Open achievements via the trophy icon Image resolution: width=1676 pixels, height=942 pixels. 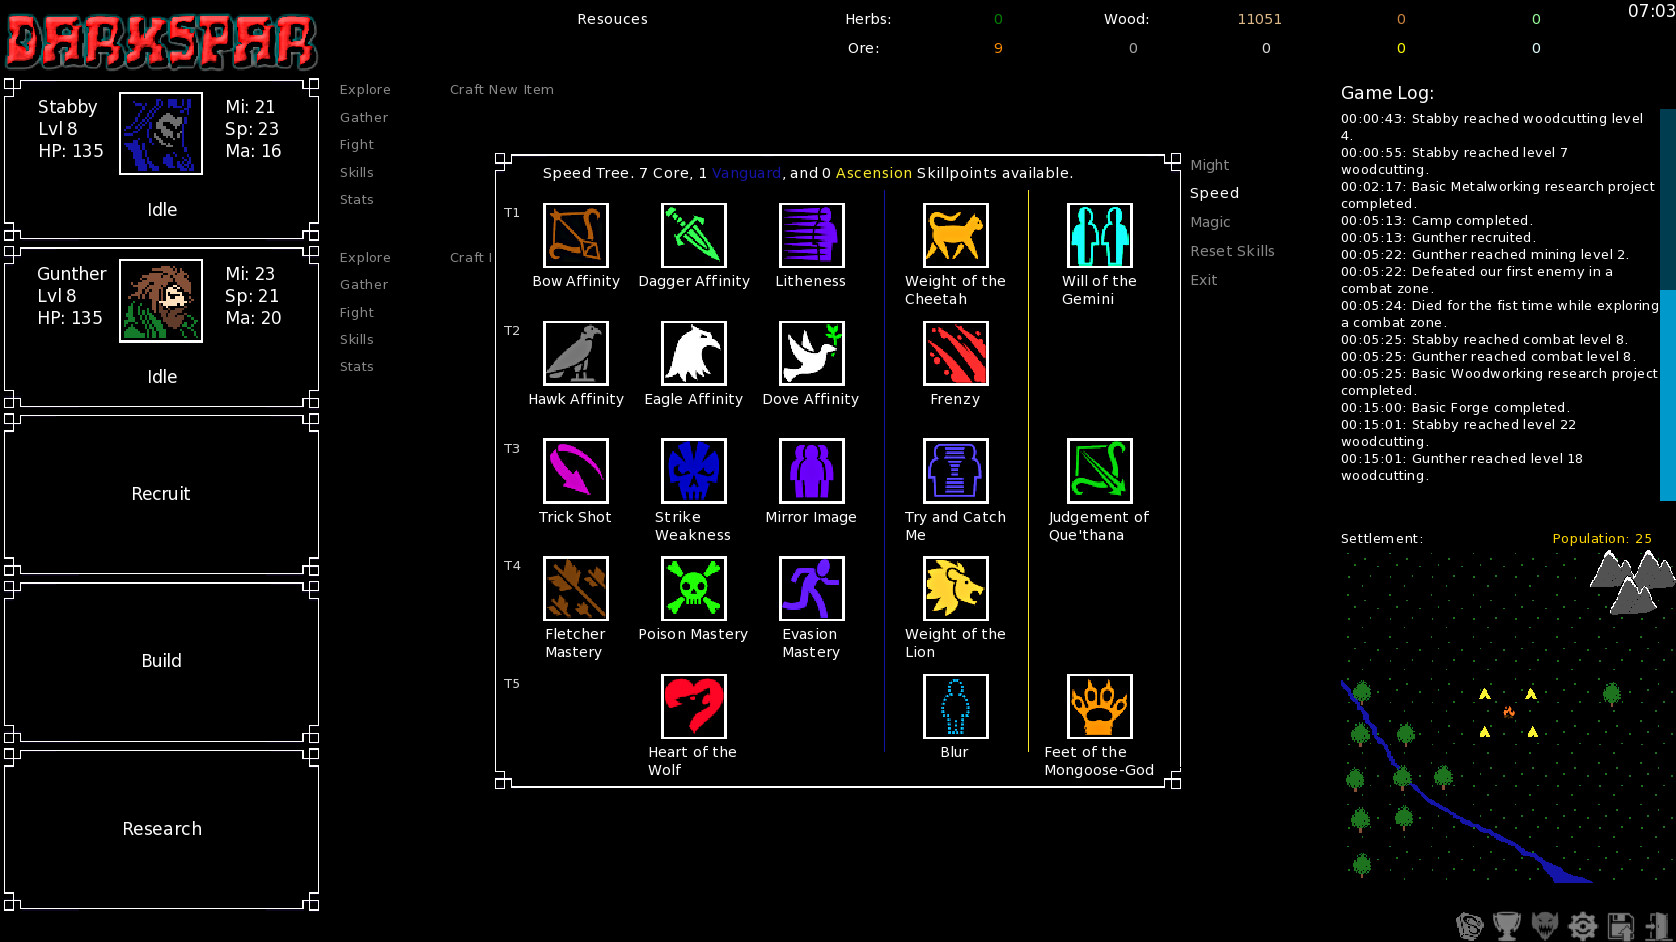[1506, 925]
